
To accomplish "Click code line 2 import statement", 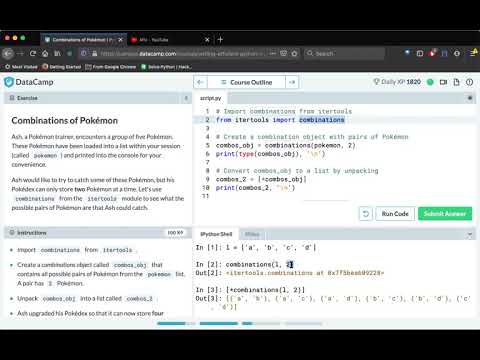I will [280, 120].
